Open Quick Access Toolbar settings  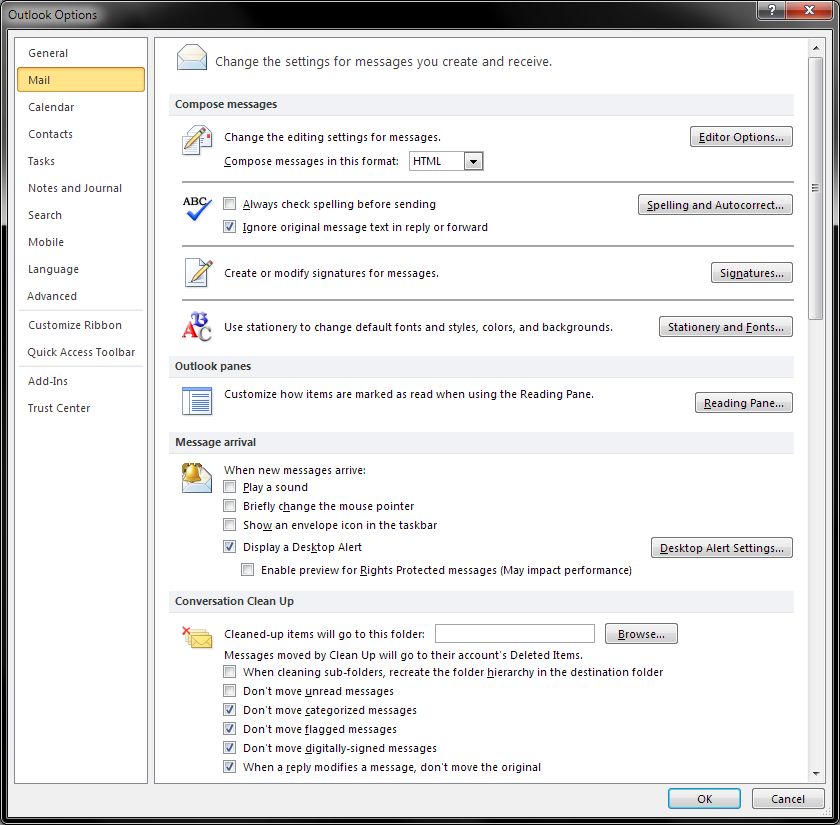pos(80,352)
